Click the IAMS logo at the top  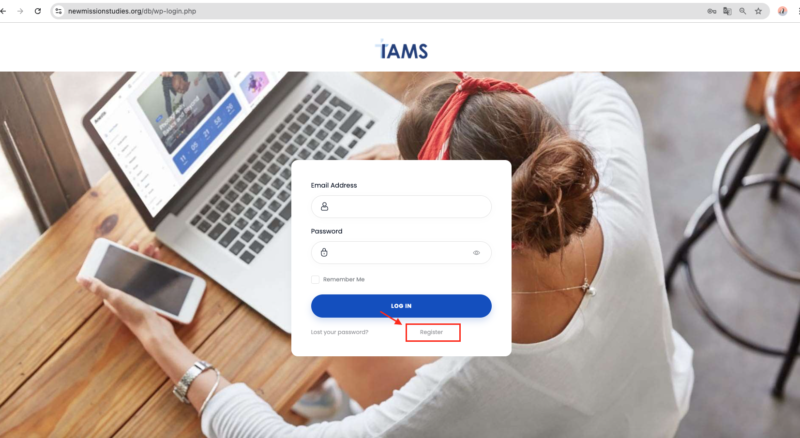(x=402, y=49)
